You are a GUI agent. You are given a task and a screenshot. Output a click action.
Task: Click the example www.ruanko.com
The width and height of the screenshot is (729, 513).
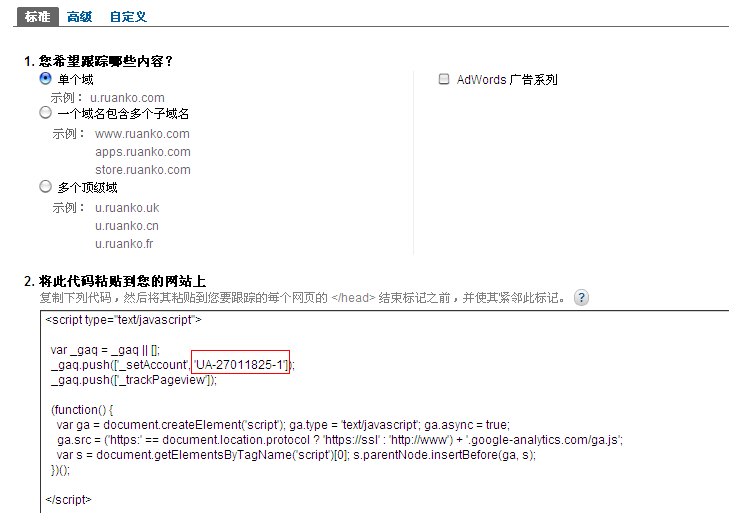click(x=142, y=134)
